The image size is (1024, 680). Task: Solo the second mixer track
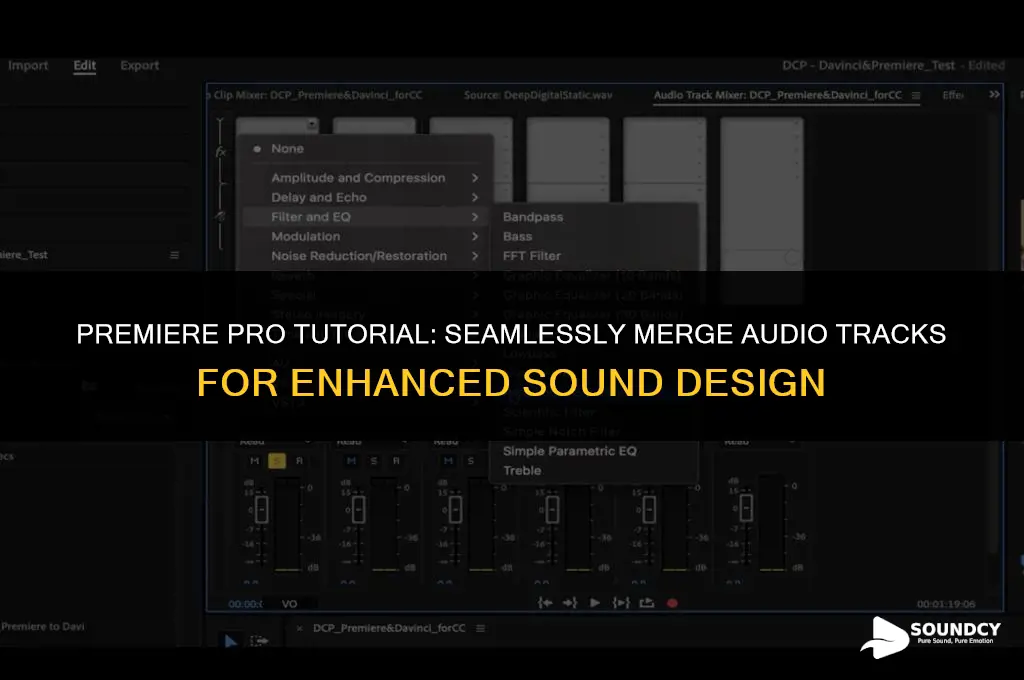[374, 461]
